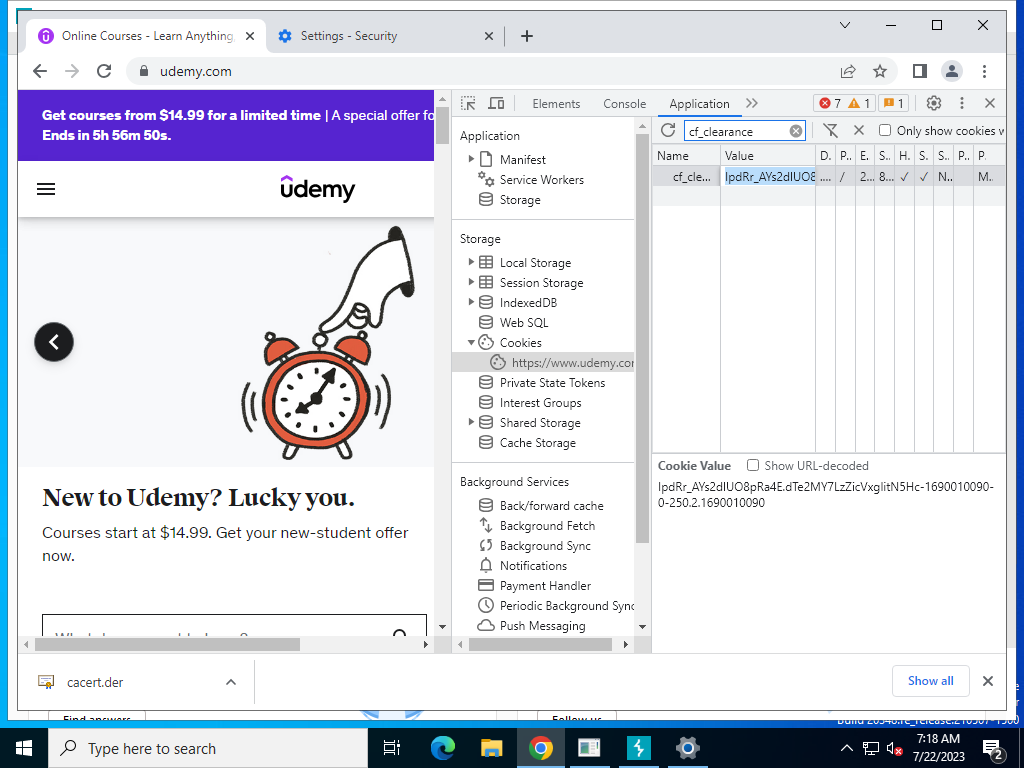Image resolution: width=1024 pixels, height=768 pixels.
Task: Open DevTools settings gear
Action: 934,103
